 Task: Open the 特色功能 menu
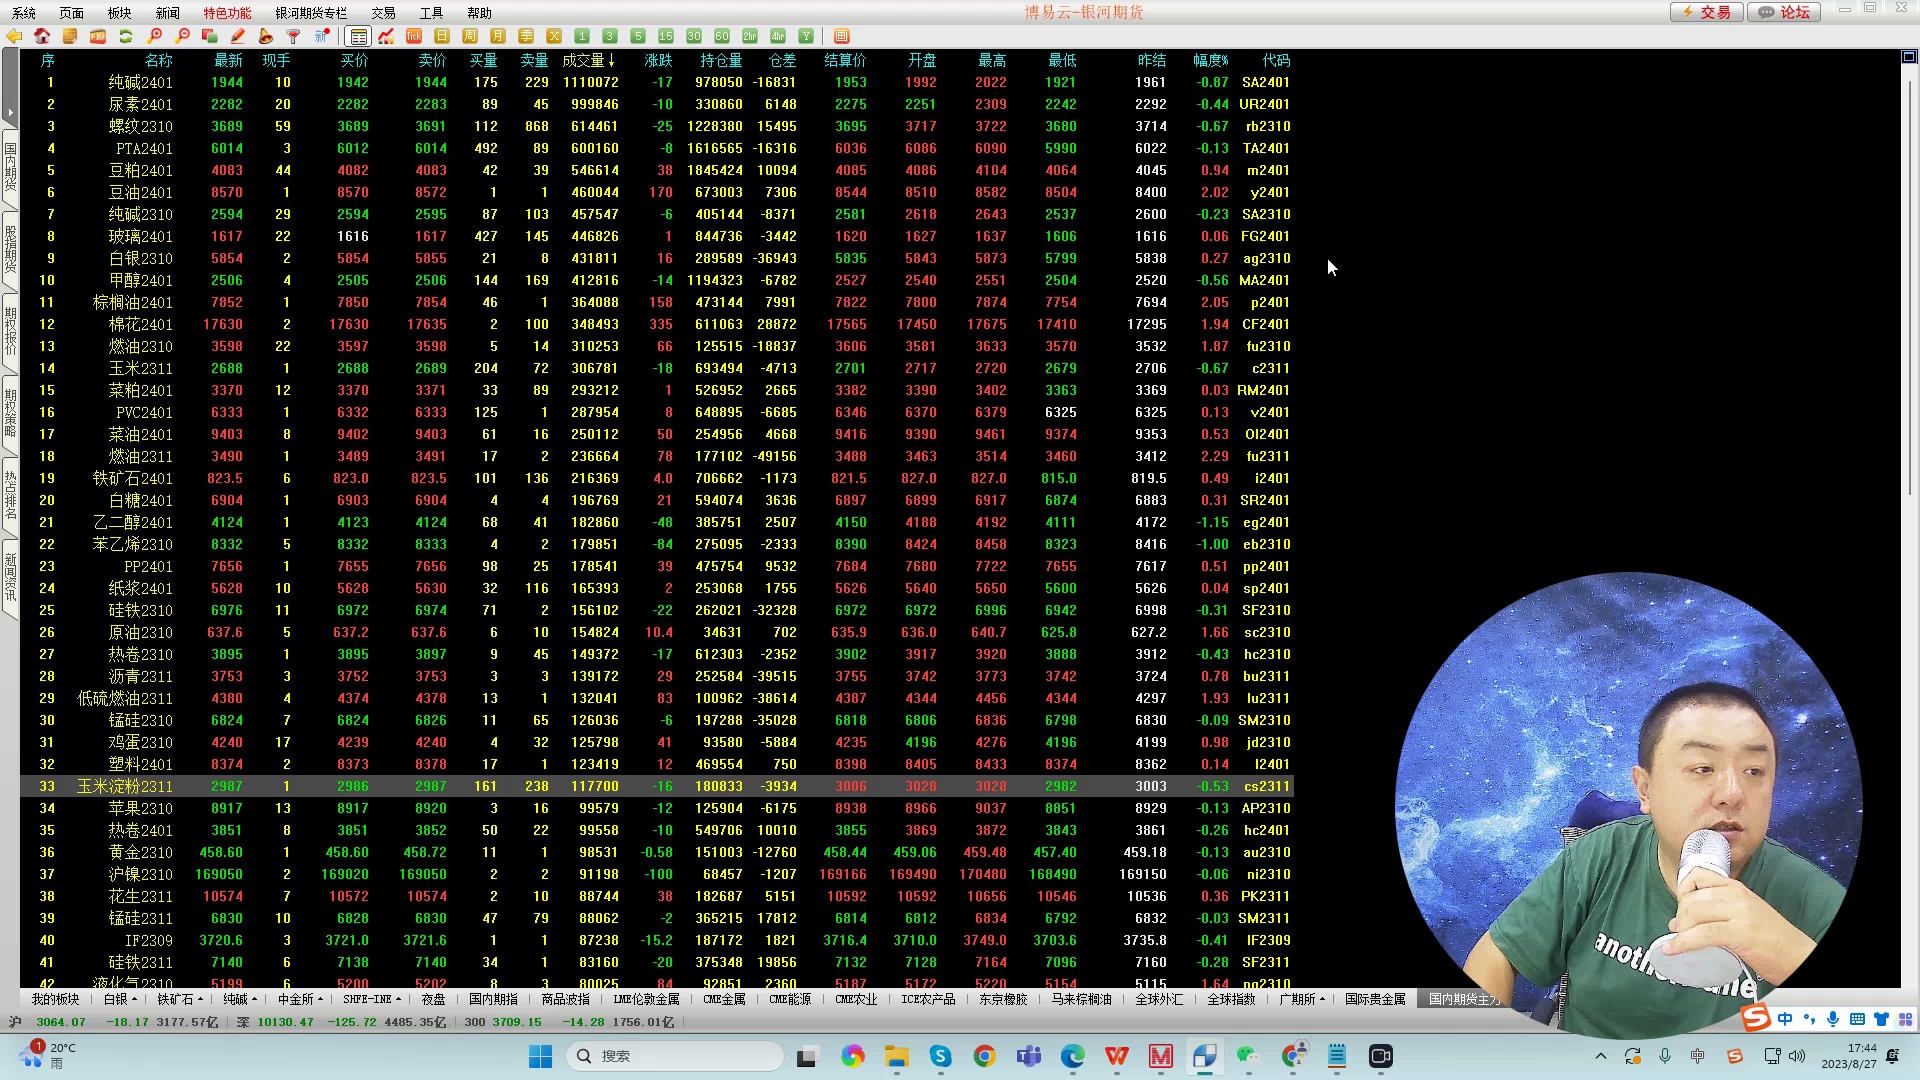click(x=227, y=13)
